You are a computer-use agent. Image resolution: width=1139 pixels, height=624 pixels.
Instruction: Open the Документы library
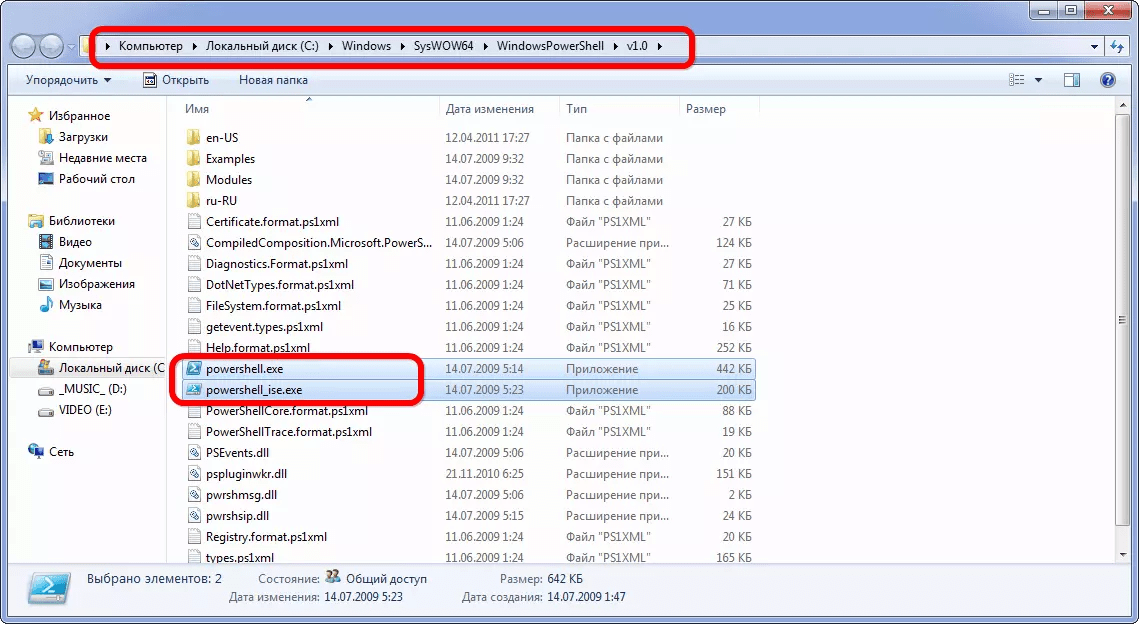[x=90, y=263]
